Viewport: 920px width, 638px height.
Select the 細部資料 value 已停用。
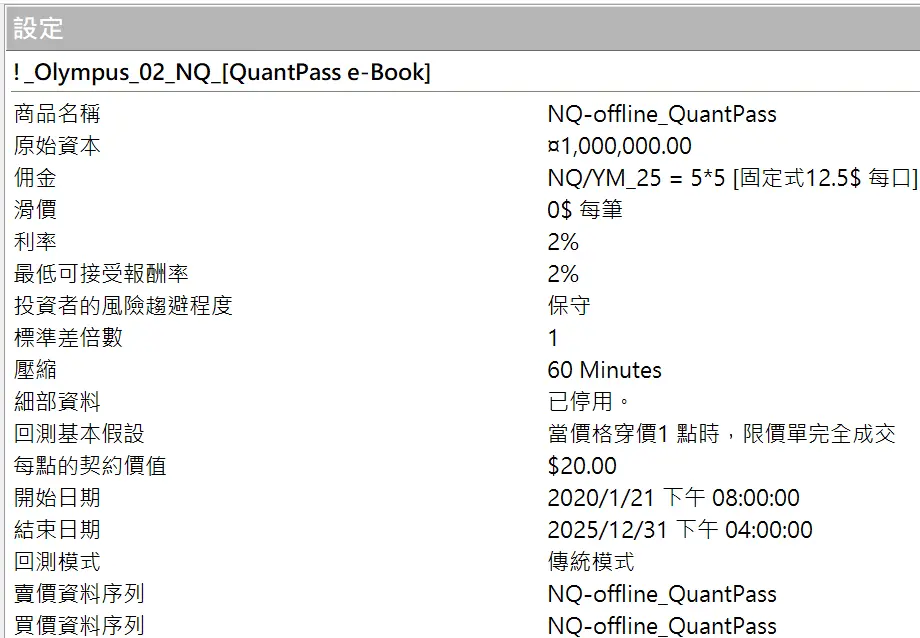(590, 402)
